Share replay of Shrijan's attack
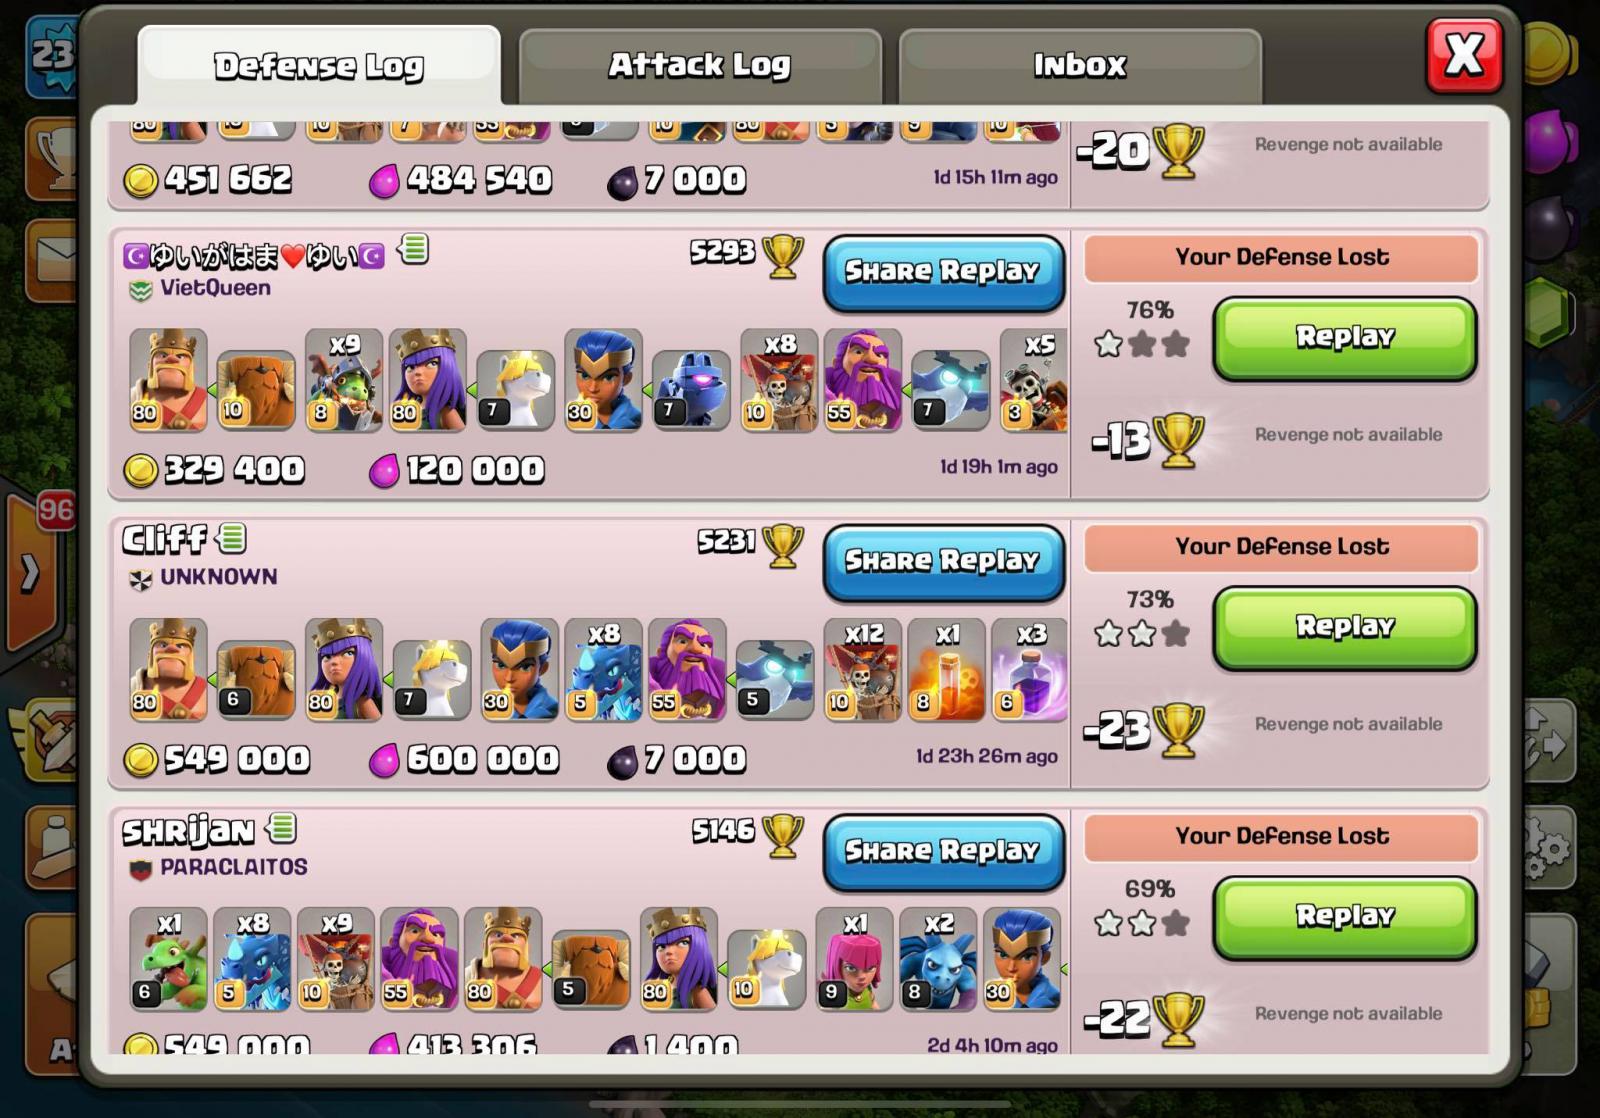This screenshot has width=1600, height=1118. [943, 852]
